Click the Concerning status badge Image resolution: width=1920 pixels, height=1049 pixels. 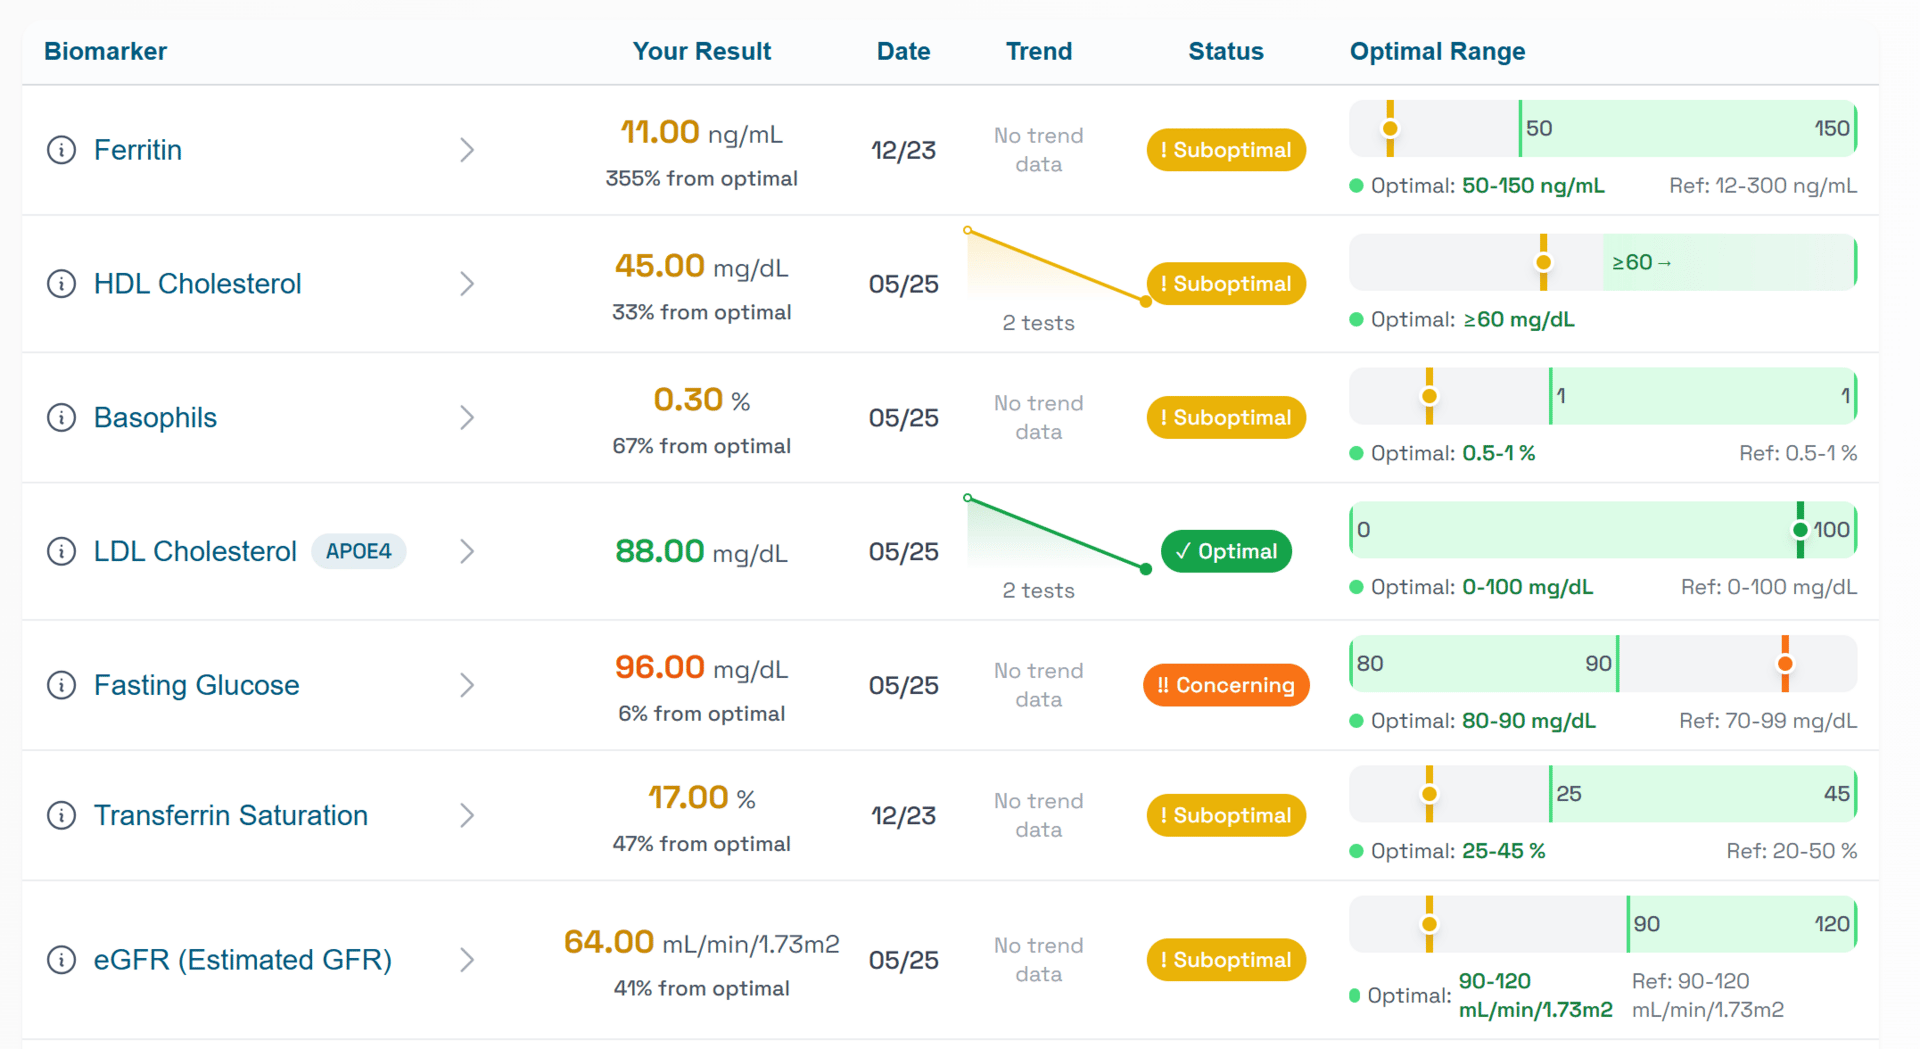[x=1225, y=685]
